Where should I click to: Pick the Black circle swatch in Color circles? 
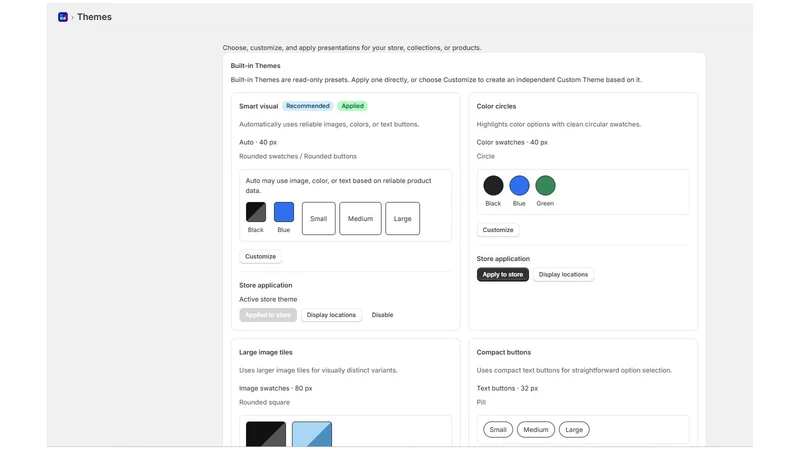493,185
